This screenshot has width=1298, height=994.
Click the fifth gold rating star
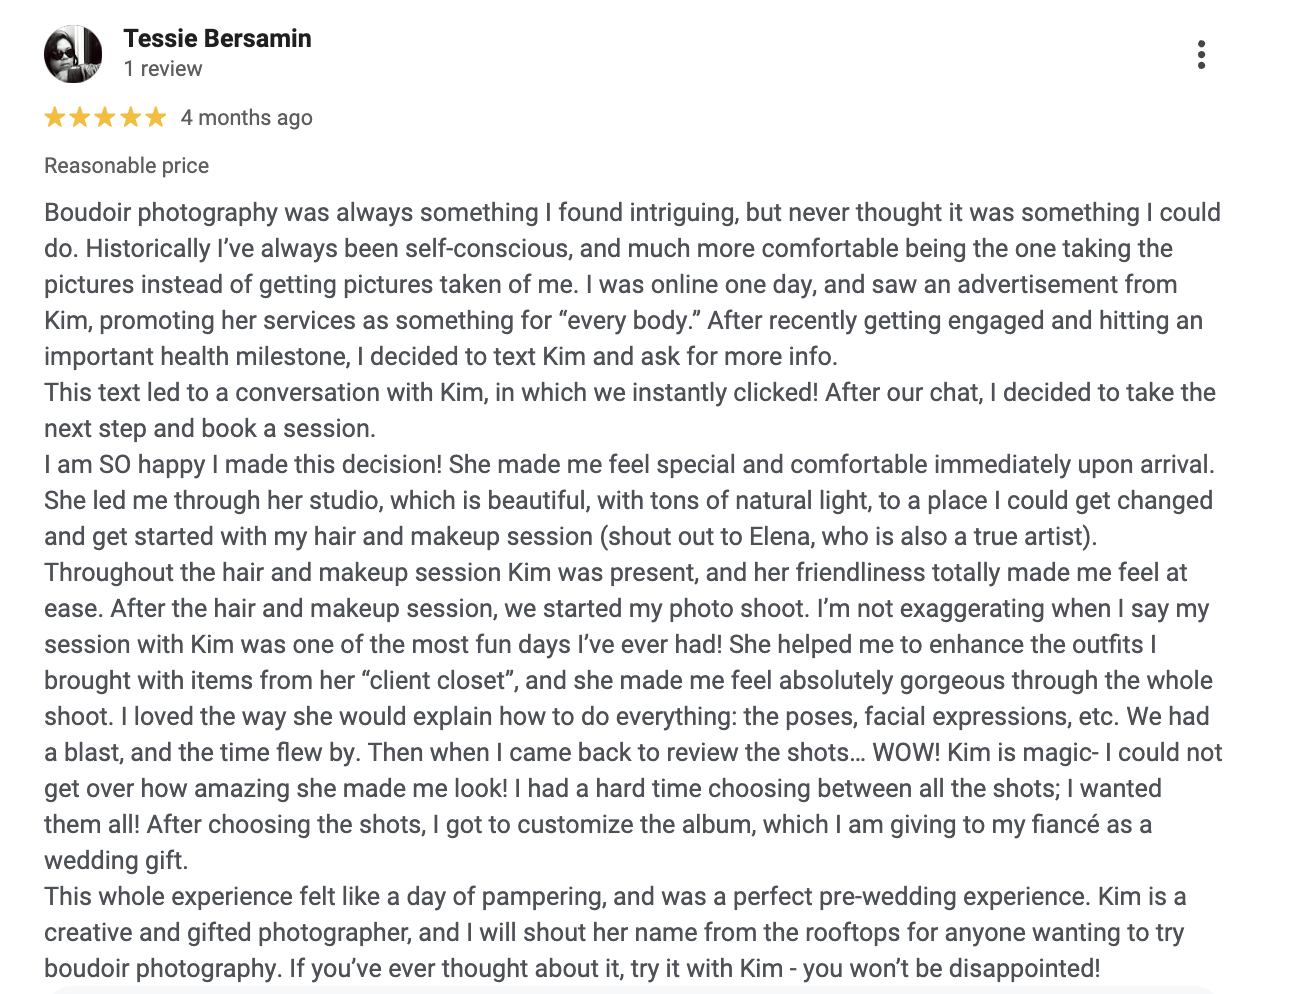point(155,118)
